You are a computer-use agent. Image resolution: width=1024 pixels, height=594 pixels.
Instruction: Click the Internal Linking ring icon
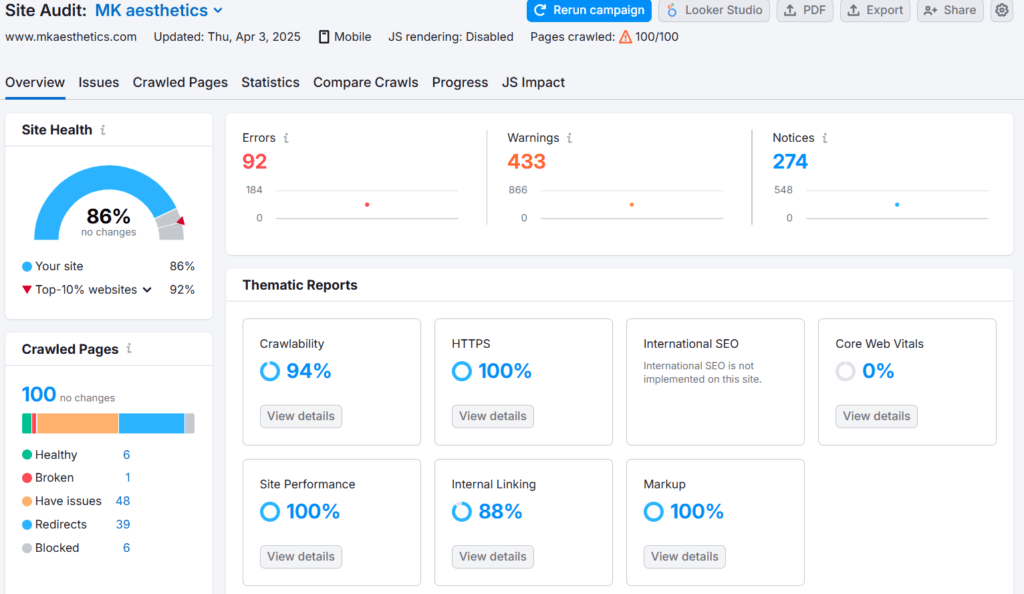462,511
